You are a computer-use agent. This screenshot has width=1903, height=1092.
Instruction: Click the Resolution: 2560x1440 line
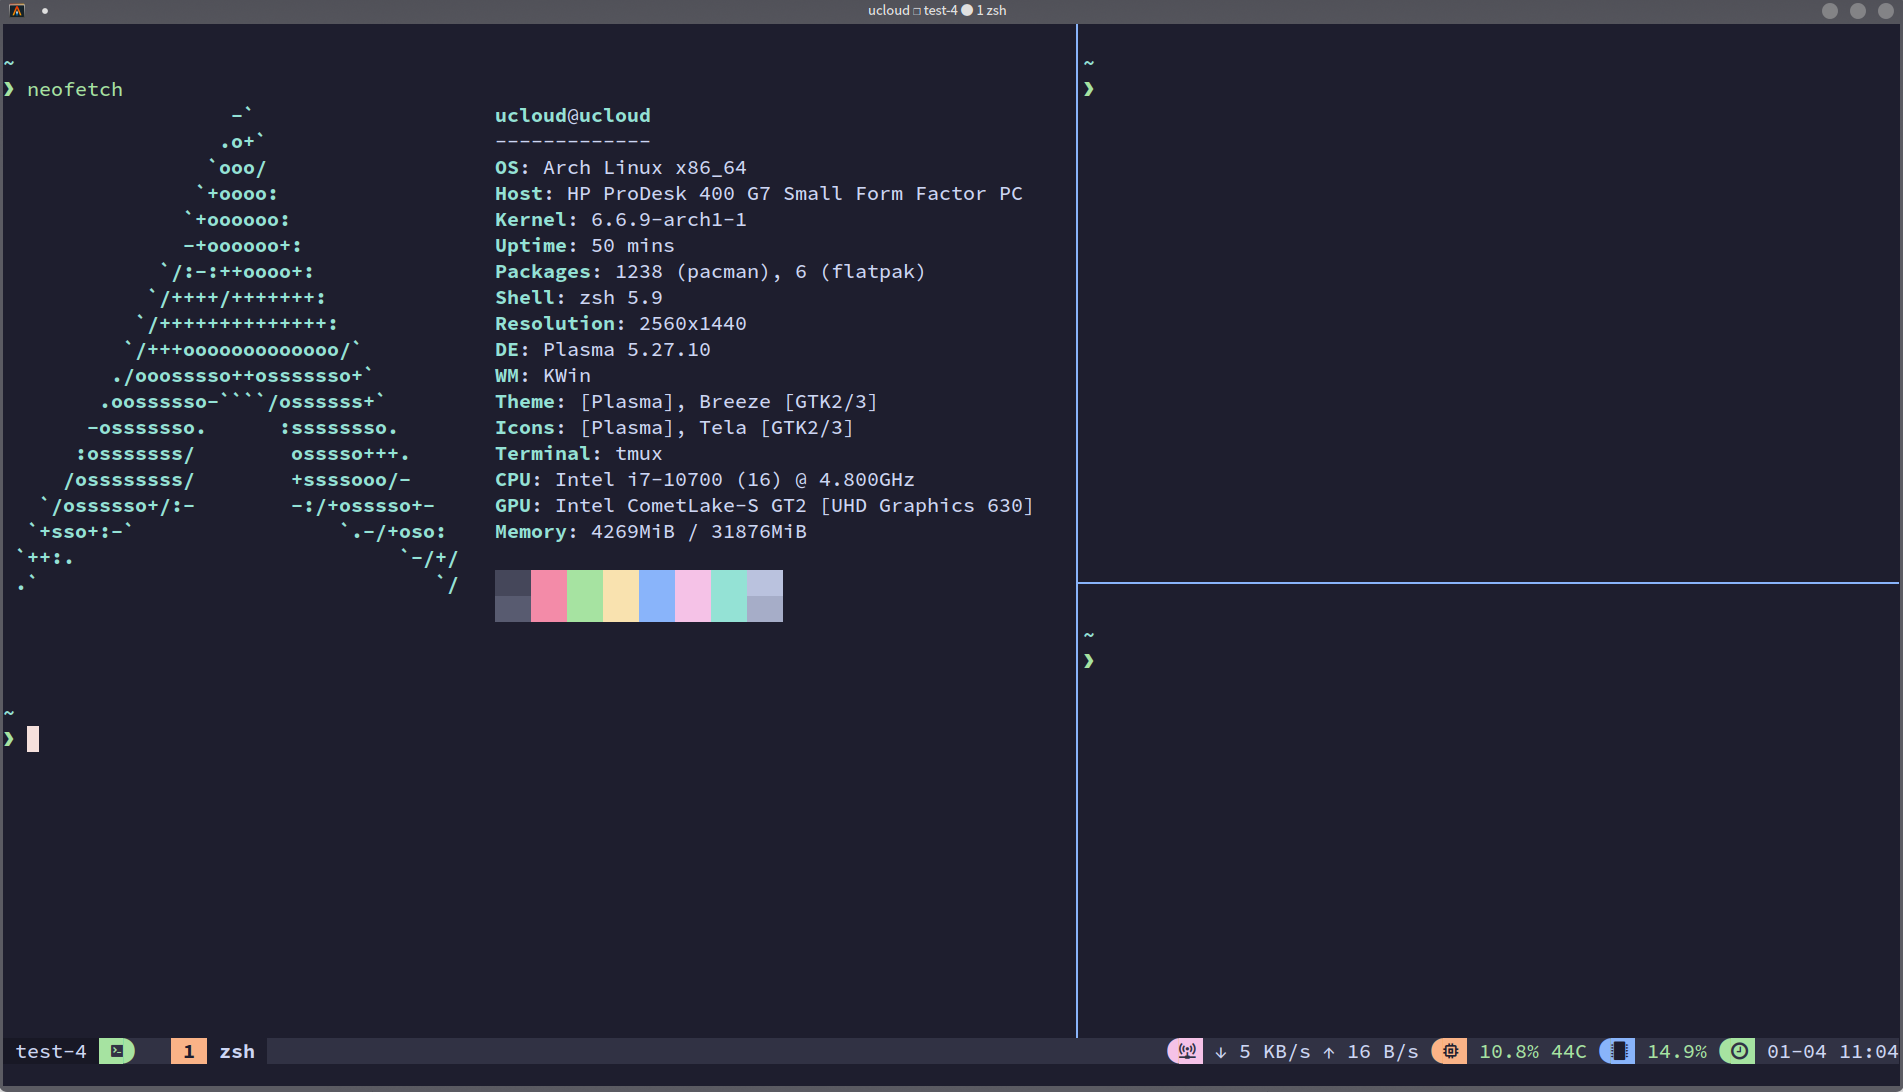click(621, 323)
